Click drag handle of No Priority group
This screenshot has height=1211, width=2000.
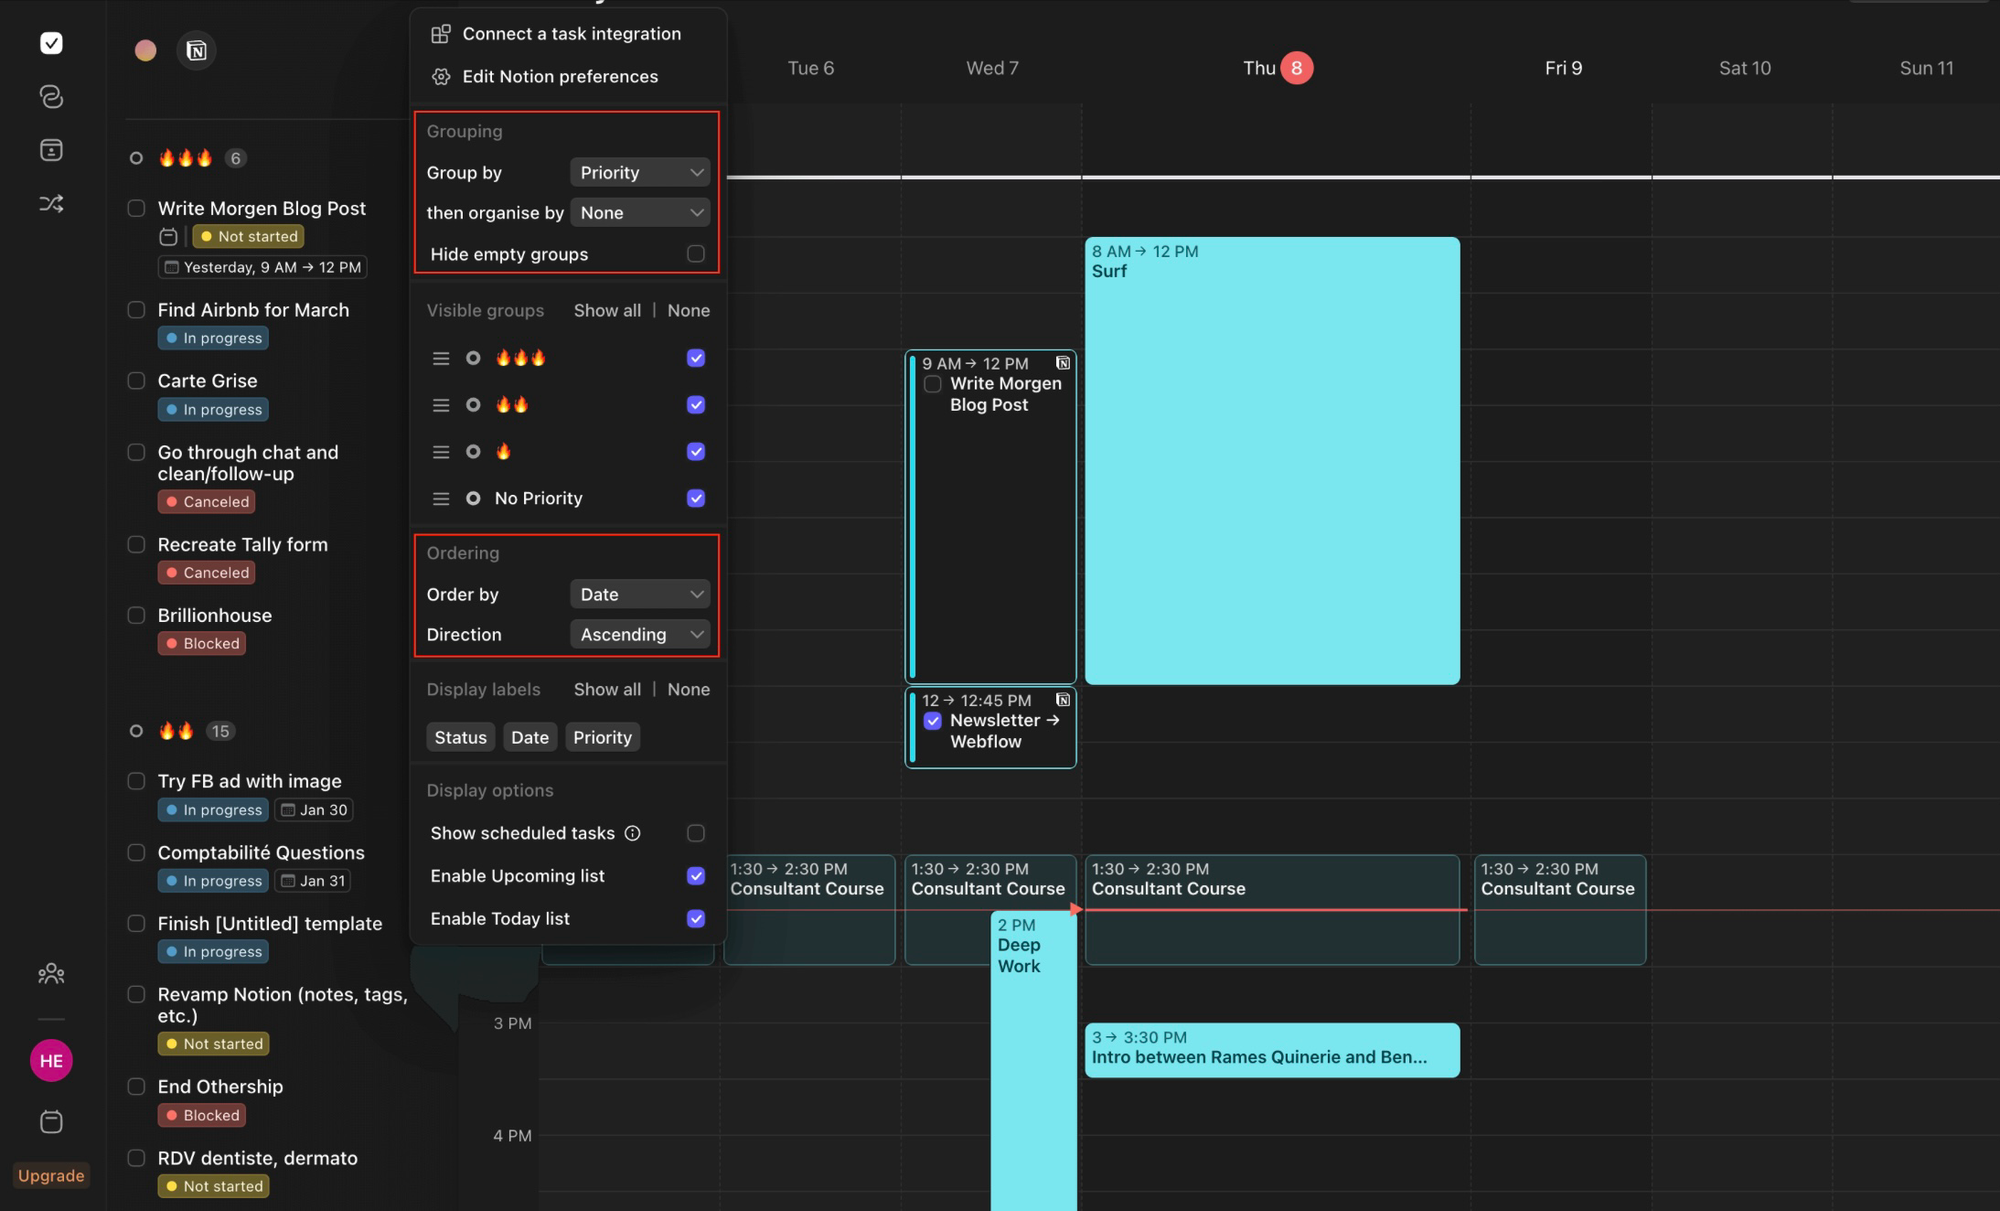(x=440, y=498)
